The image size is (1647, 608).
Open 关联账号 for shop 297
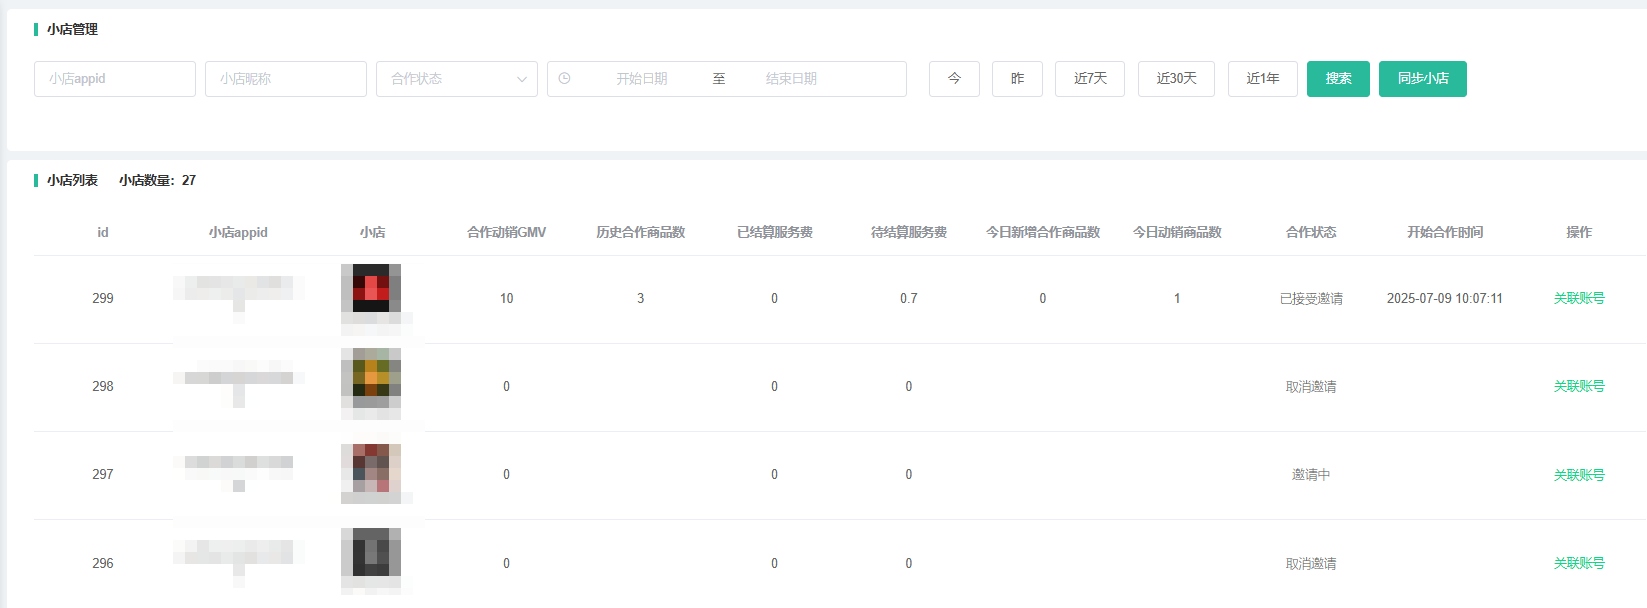click(1578, 475)
